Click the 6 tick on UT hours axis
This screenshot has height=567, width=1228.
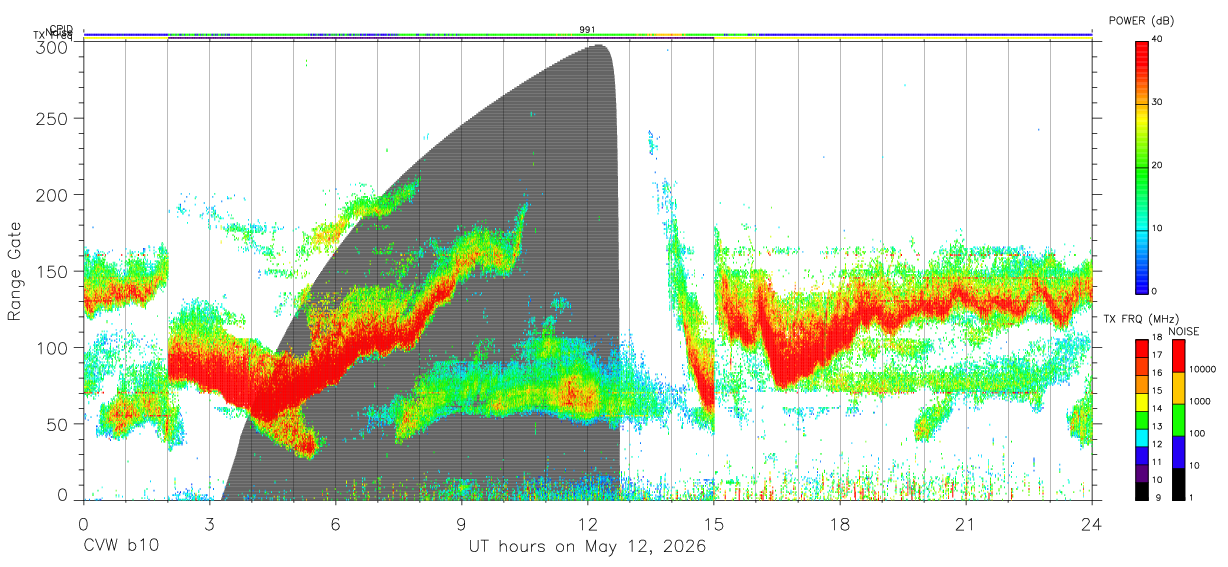coord(336,524)
